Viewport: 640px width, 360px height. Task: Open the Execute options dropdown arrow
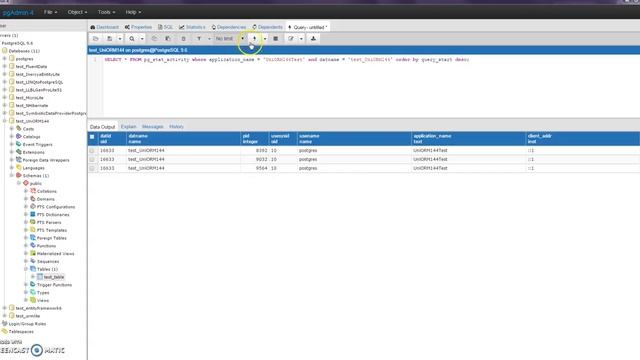pos(264,39)
